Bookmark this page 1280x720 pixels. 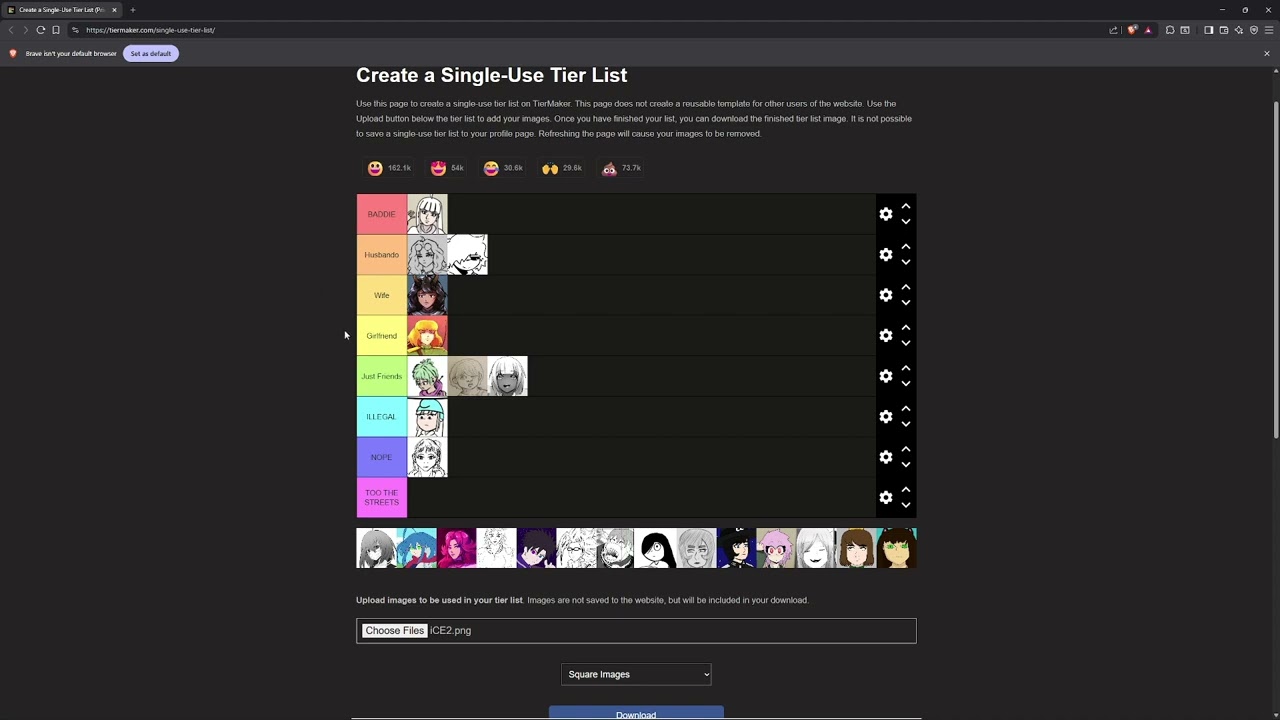[56, 30]
